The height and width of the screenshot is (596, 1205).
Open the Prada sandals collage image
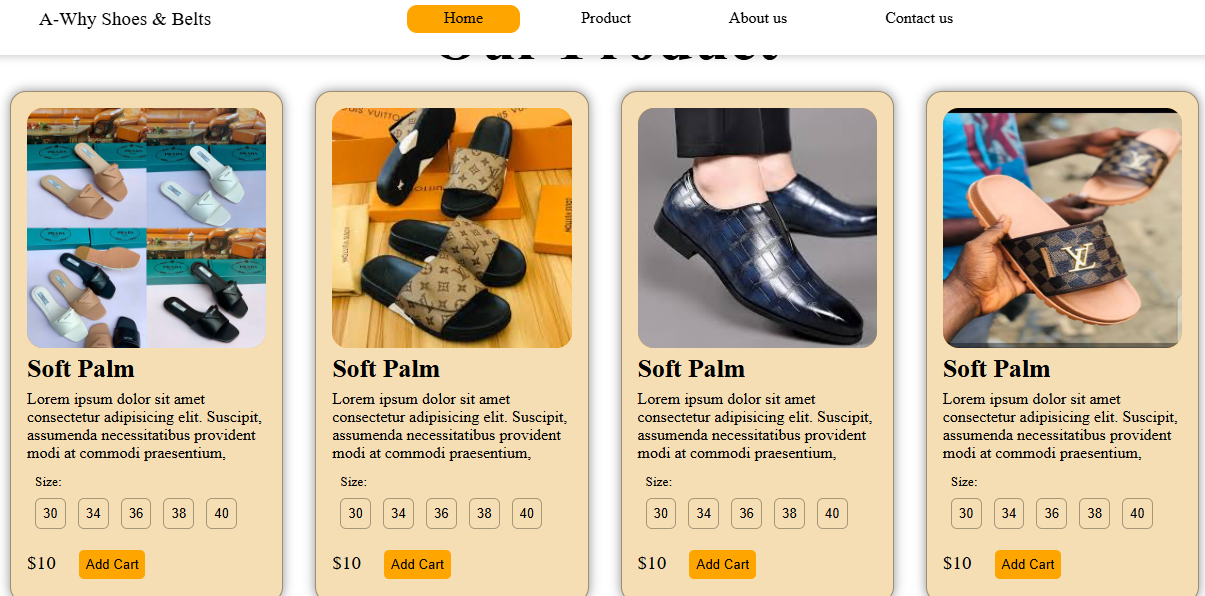(x=146, y=228)
